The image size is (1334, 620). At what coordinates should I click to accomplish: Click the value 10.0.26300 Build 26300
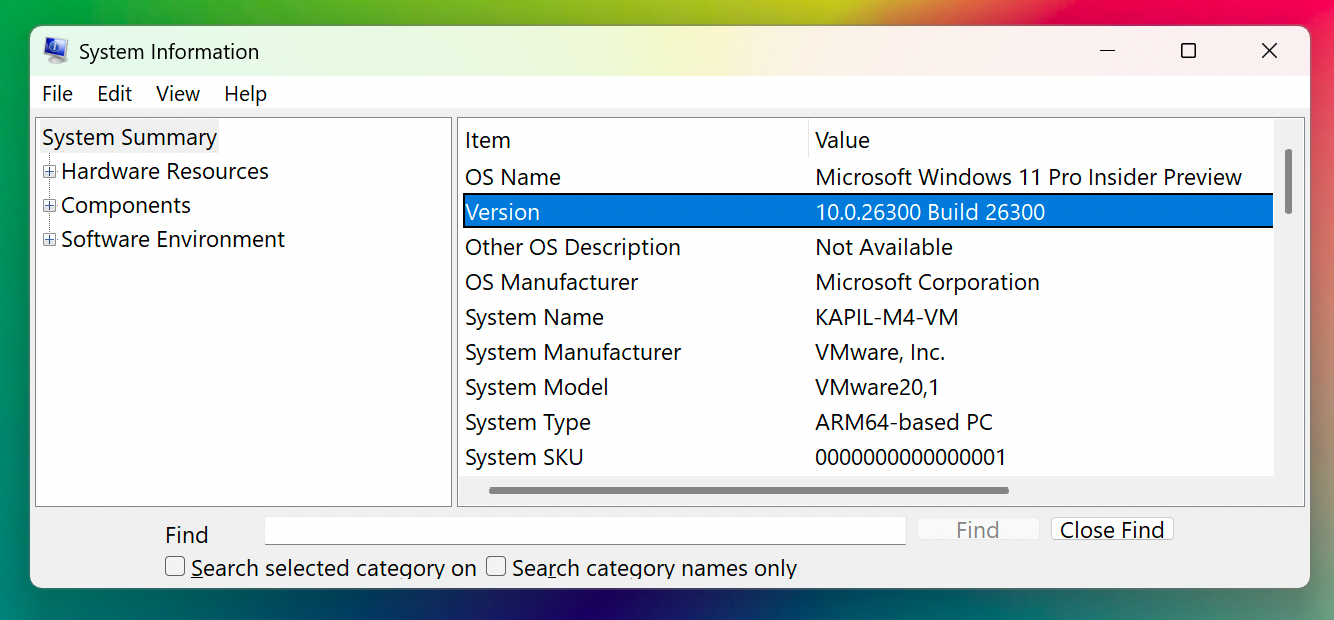click(x=930, y=212)
